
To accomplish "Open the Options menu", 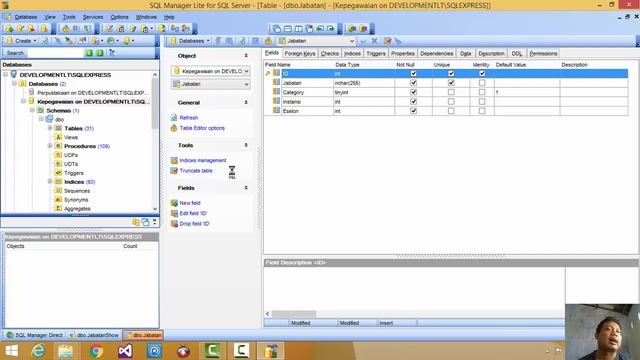I will click(119, 17).
